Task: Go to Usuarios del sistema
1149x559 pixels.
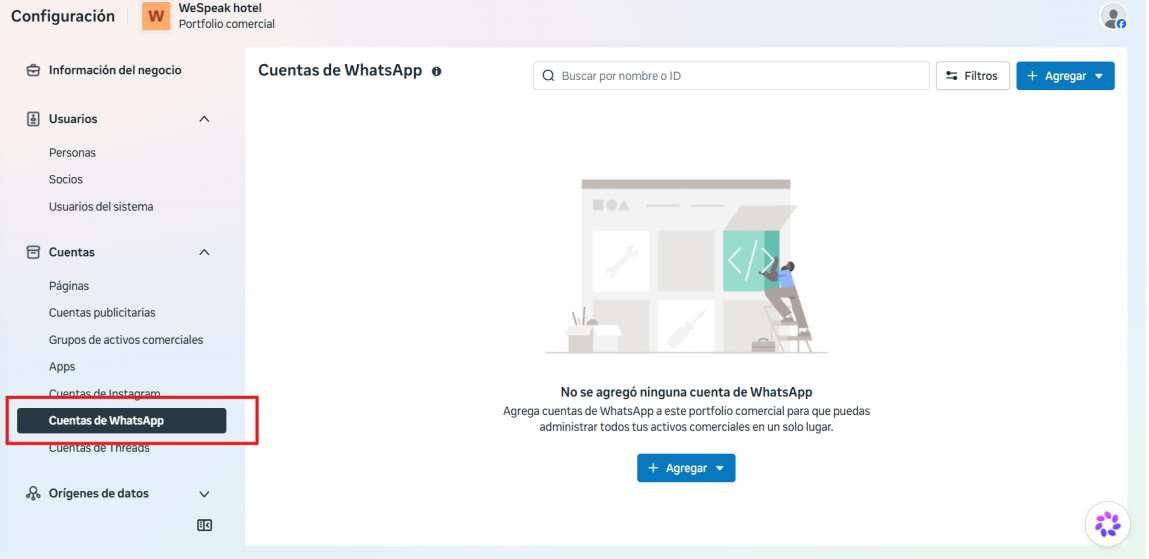Action: [101, 207]
